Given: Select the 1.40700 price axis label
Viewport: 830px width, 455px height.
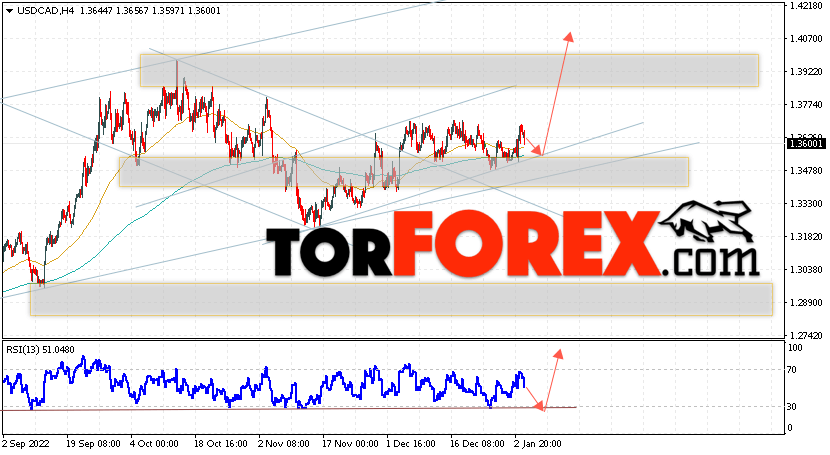Looking at the screenshot, I should 806,39.
